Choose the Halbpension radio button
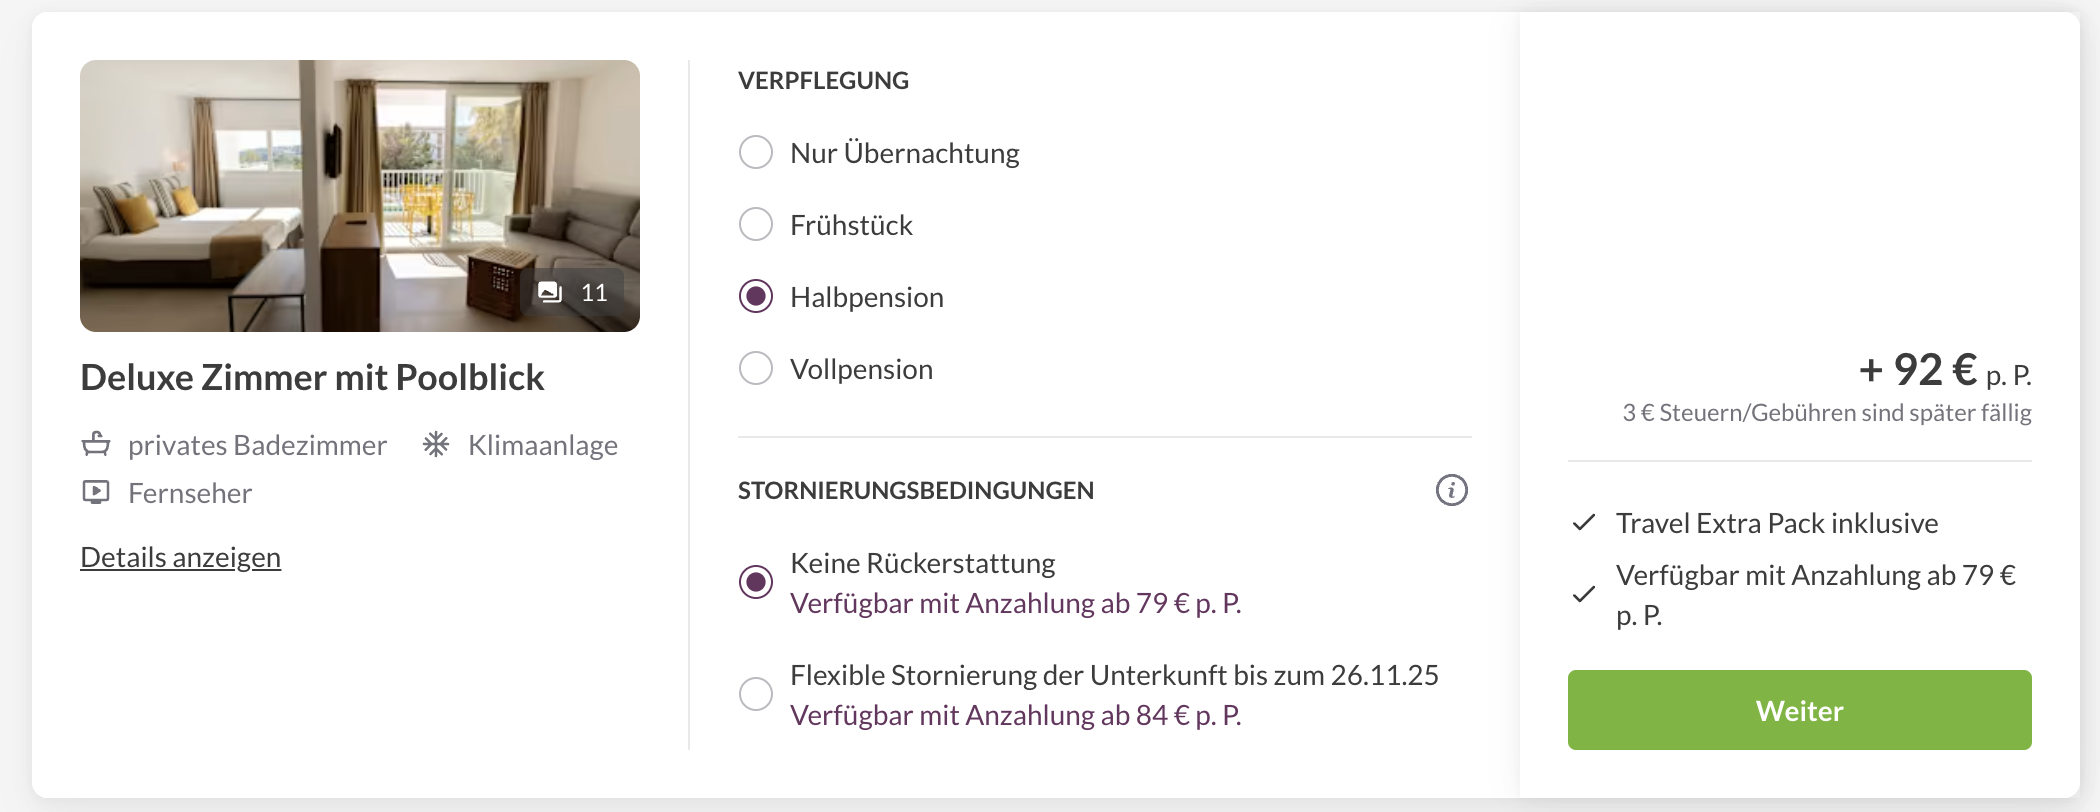 coord(756,297)
